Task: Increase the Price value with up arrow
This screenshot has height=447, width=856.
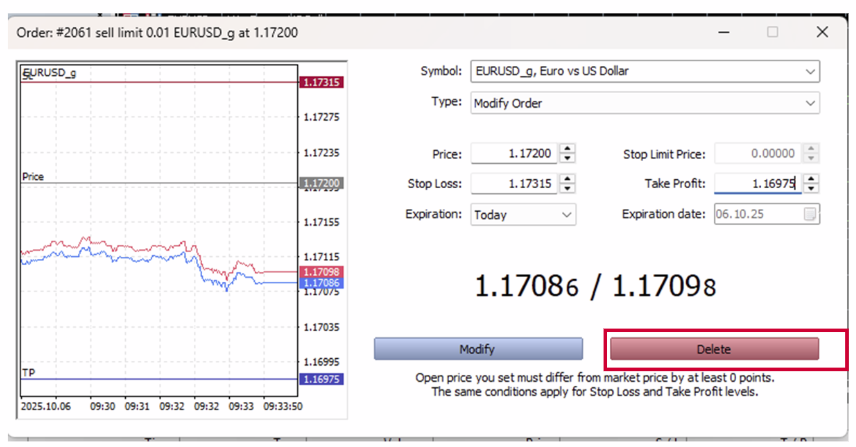Action: point(568,149)
